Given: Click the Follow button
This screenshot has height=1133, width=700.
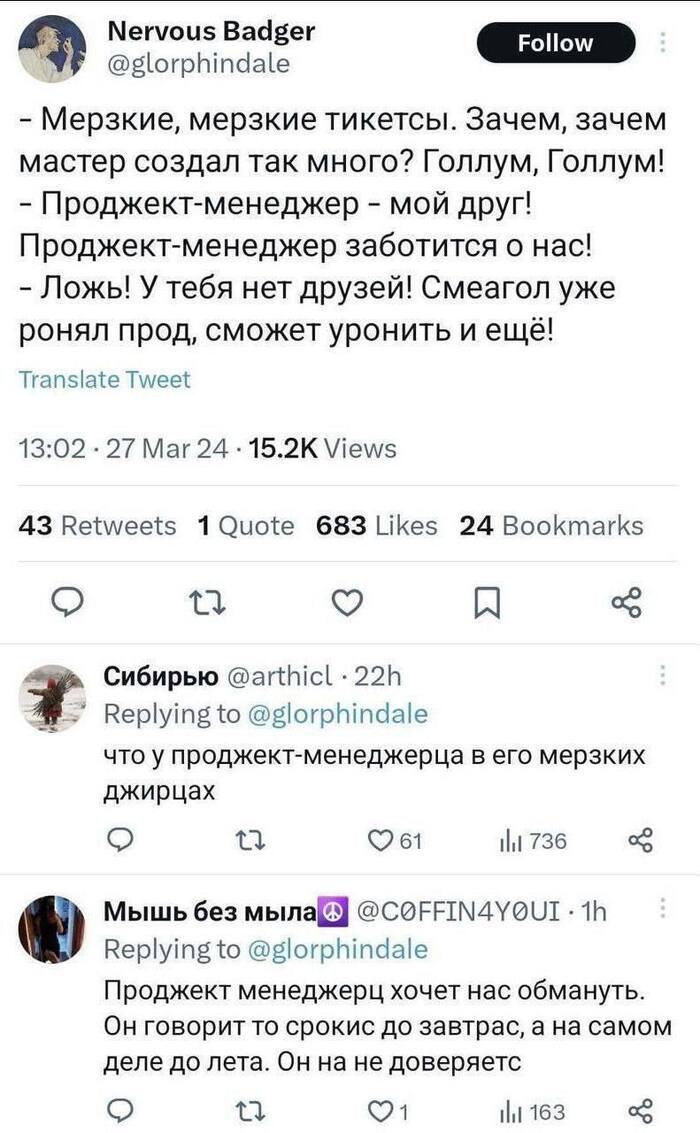Looking at the screenshot, I should pyautogui.click(x=555, y=43).
